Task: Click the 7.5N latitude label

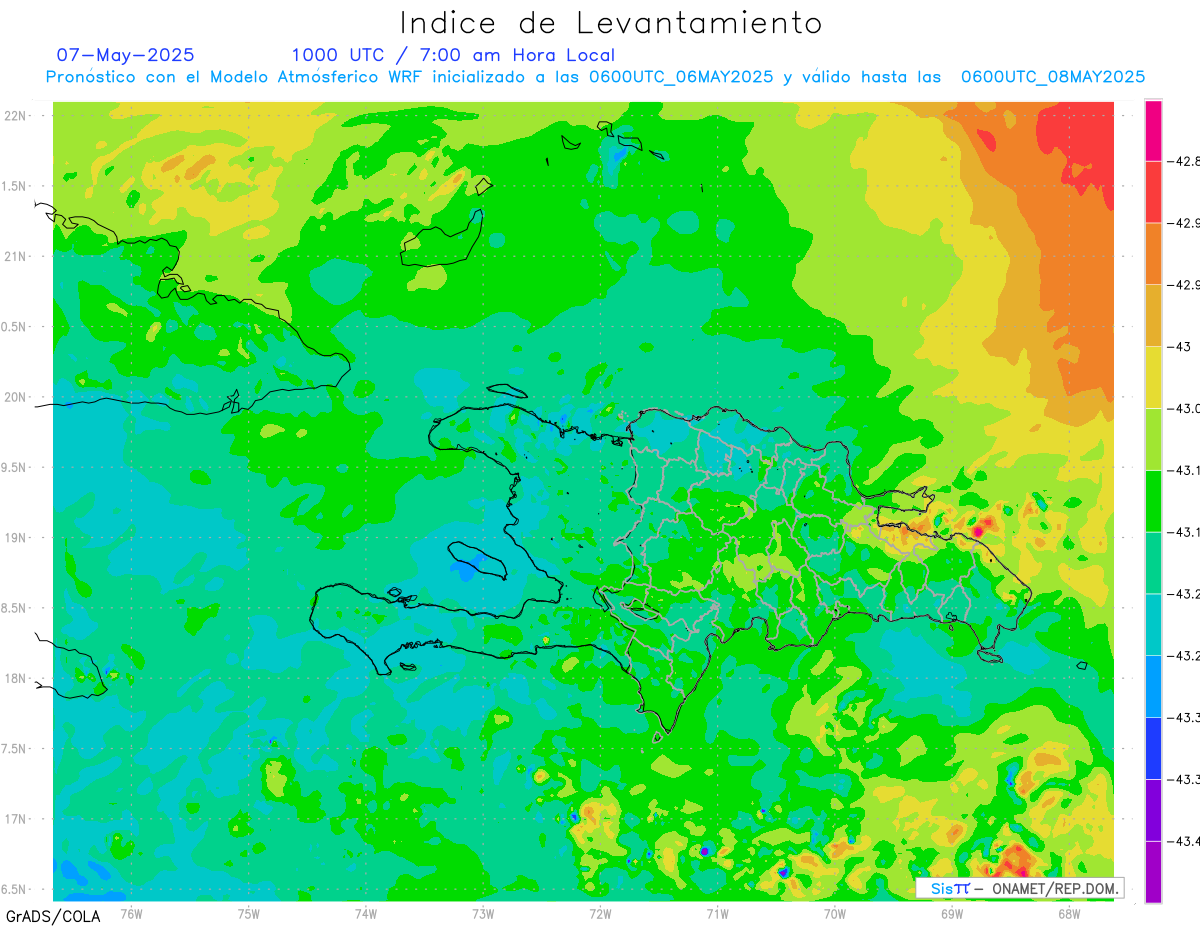Action: [15, 749]
